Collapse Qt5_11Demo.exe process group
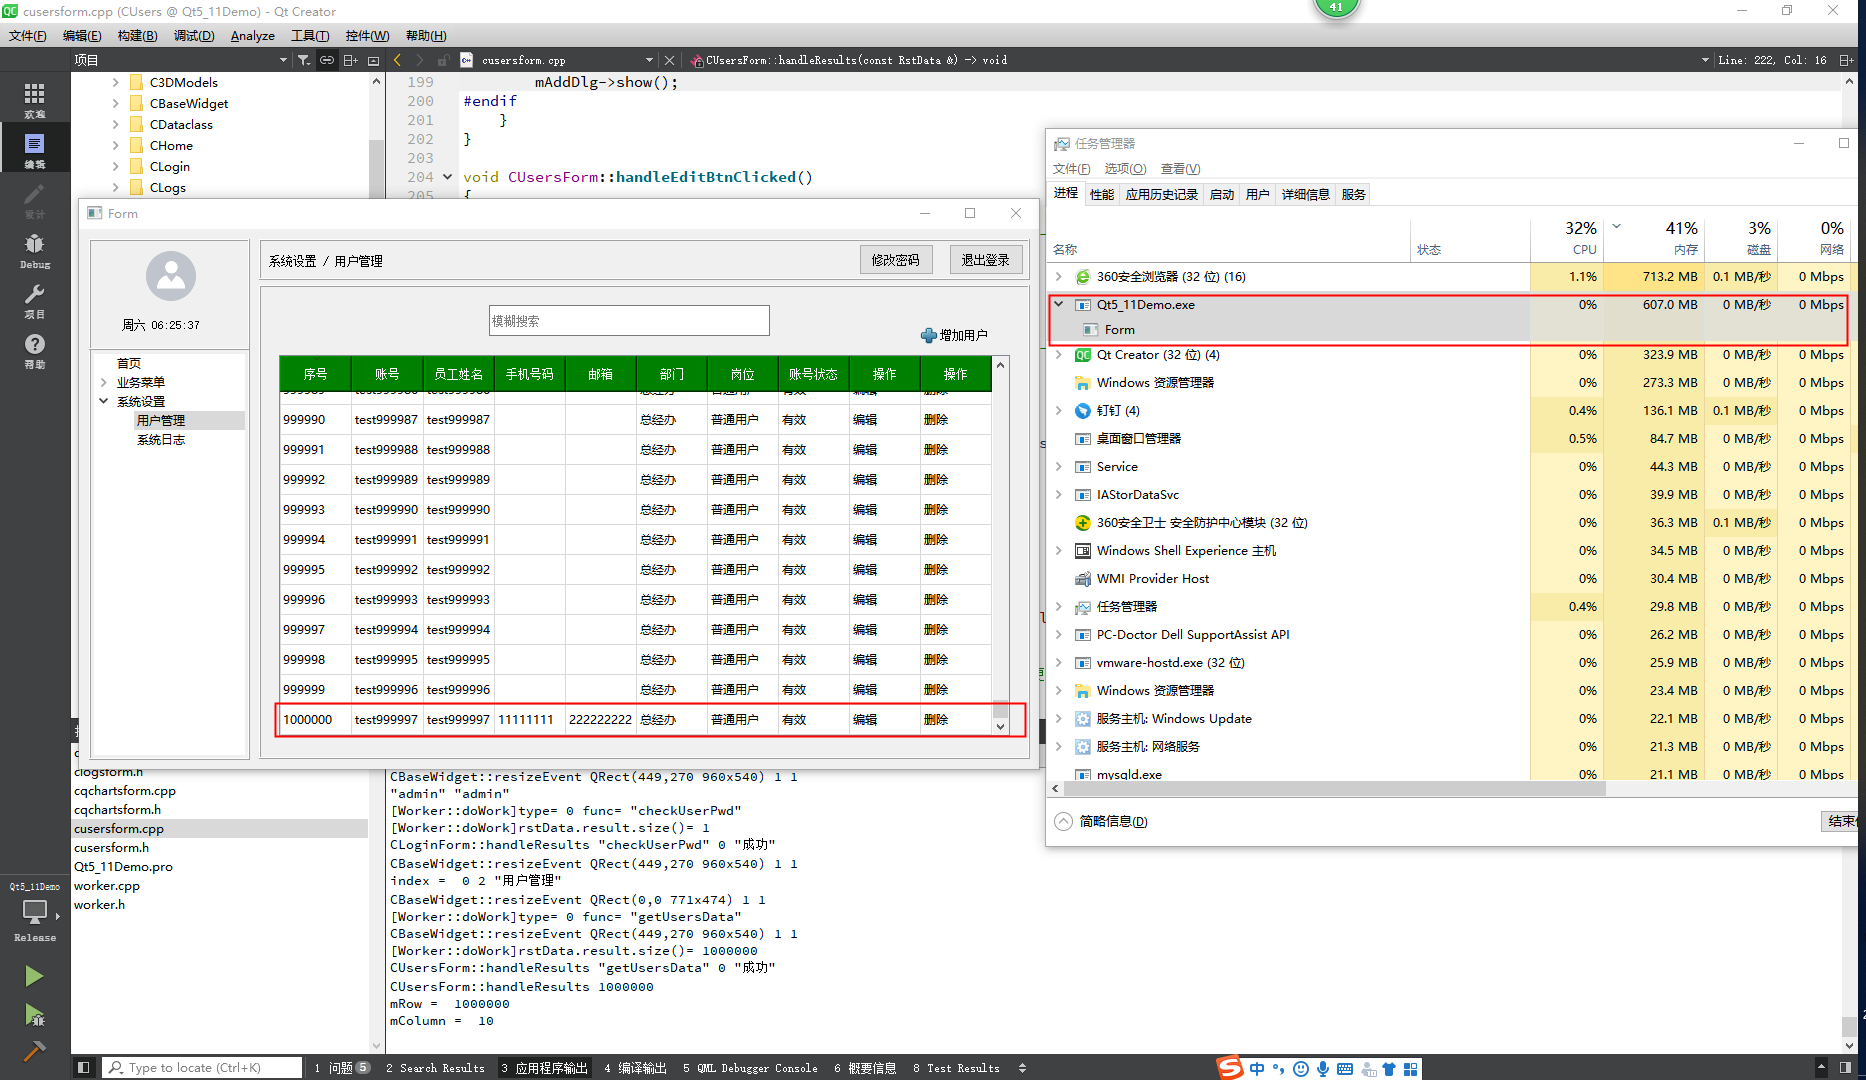The image size is (1866, 1080). [1059, 305]
